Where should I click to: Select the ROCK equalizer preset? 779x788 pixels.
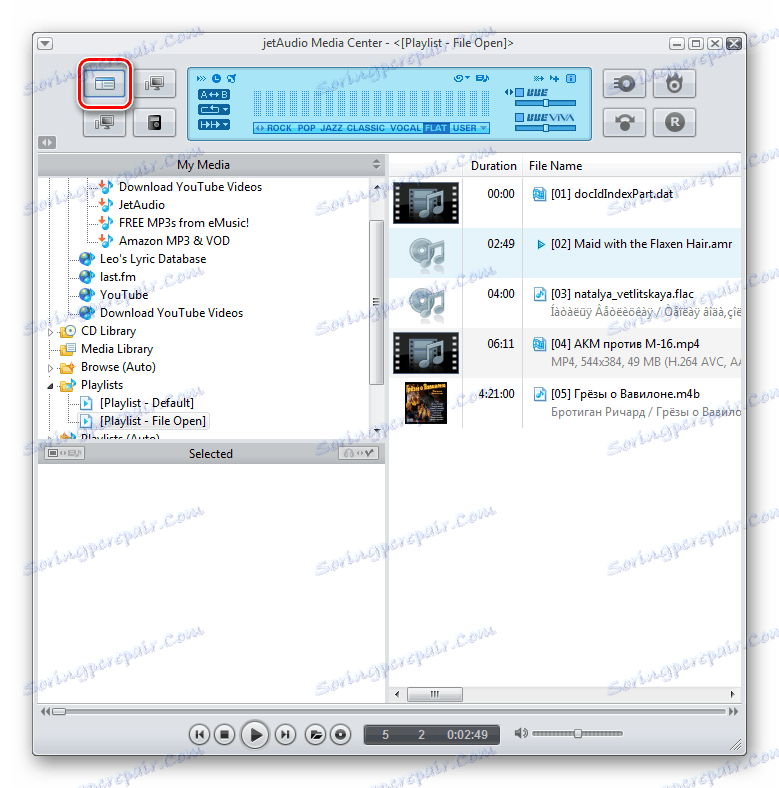279,128
